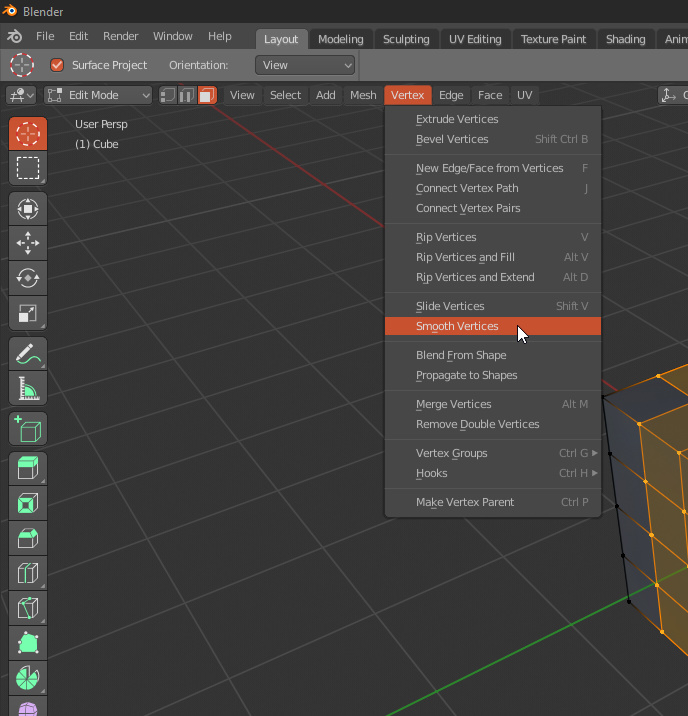Select the Poly Build tool
Screen dimensions: 688x716
(x=28, y=643)
